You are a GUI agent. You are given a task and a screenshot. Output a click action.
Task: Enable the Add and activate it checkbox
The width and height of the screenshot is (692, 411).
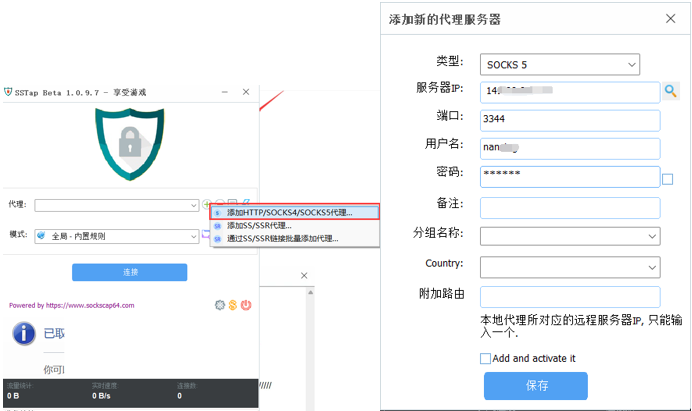(x=485, y=358)
